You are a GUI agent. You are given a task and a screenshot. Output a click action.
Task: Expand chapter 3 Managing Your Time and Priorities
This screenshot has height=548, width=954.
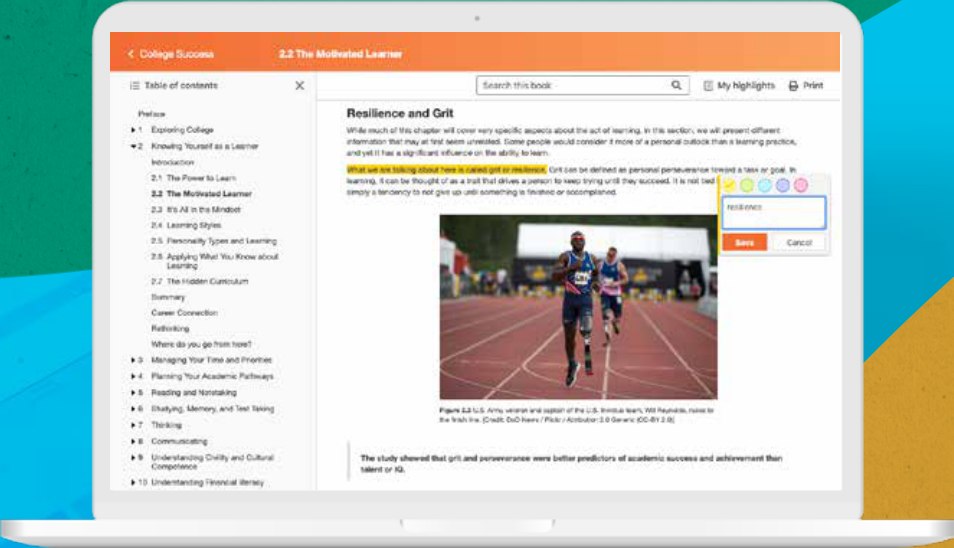click(133, 360)
